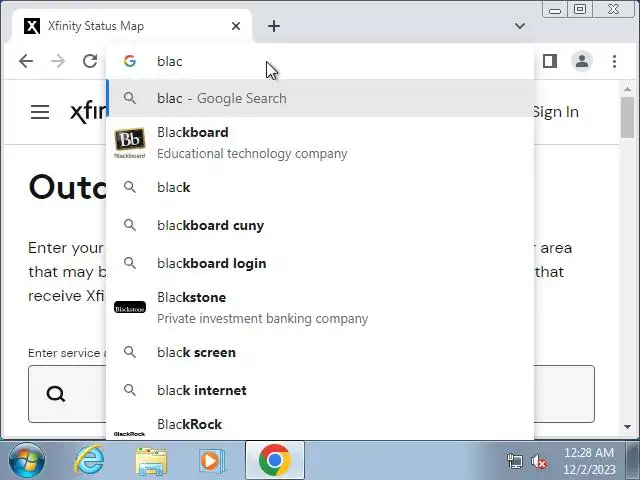Click the browser forward arrow

(x=58, y=61)
